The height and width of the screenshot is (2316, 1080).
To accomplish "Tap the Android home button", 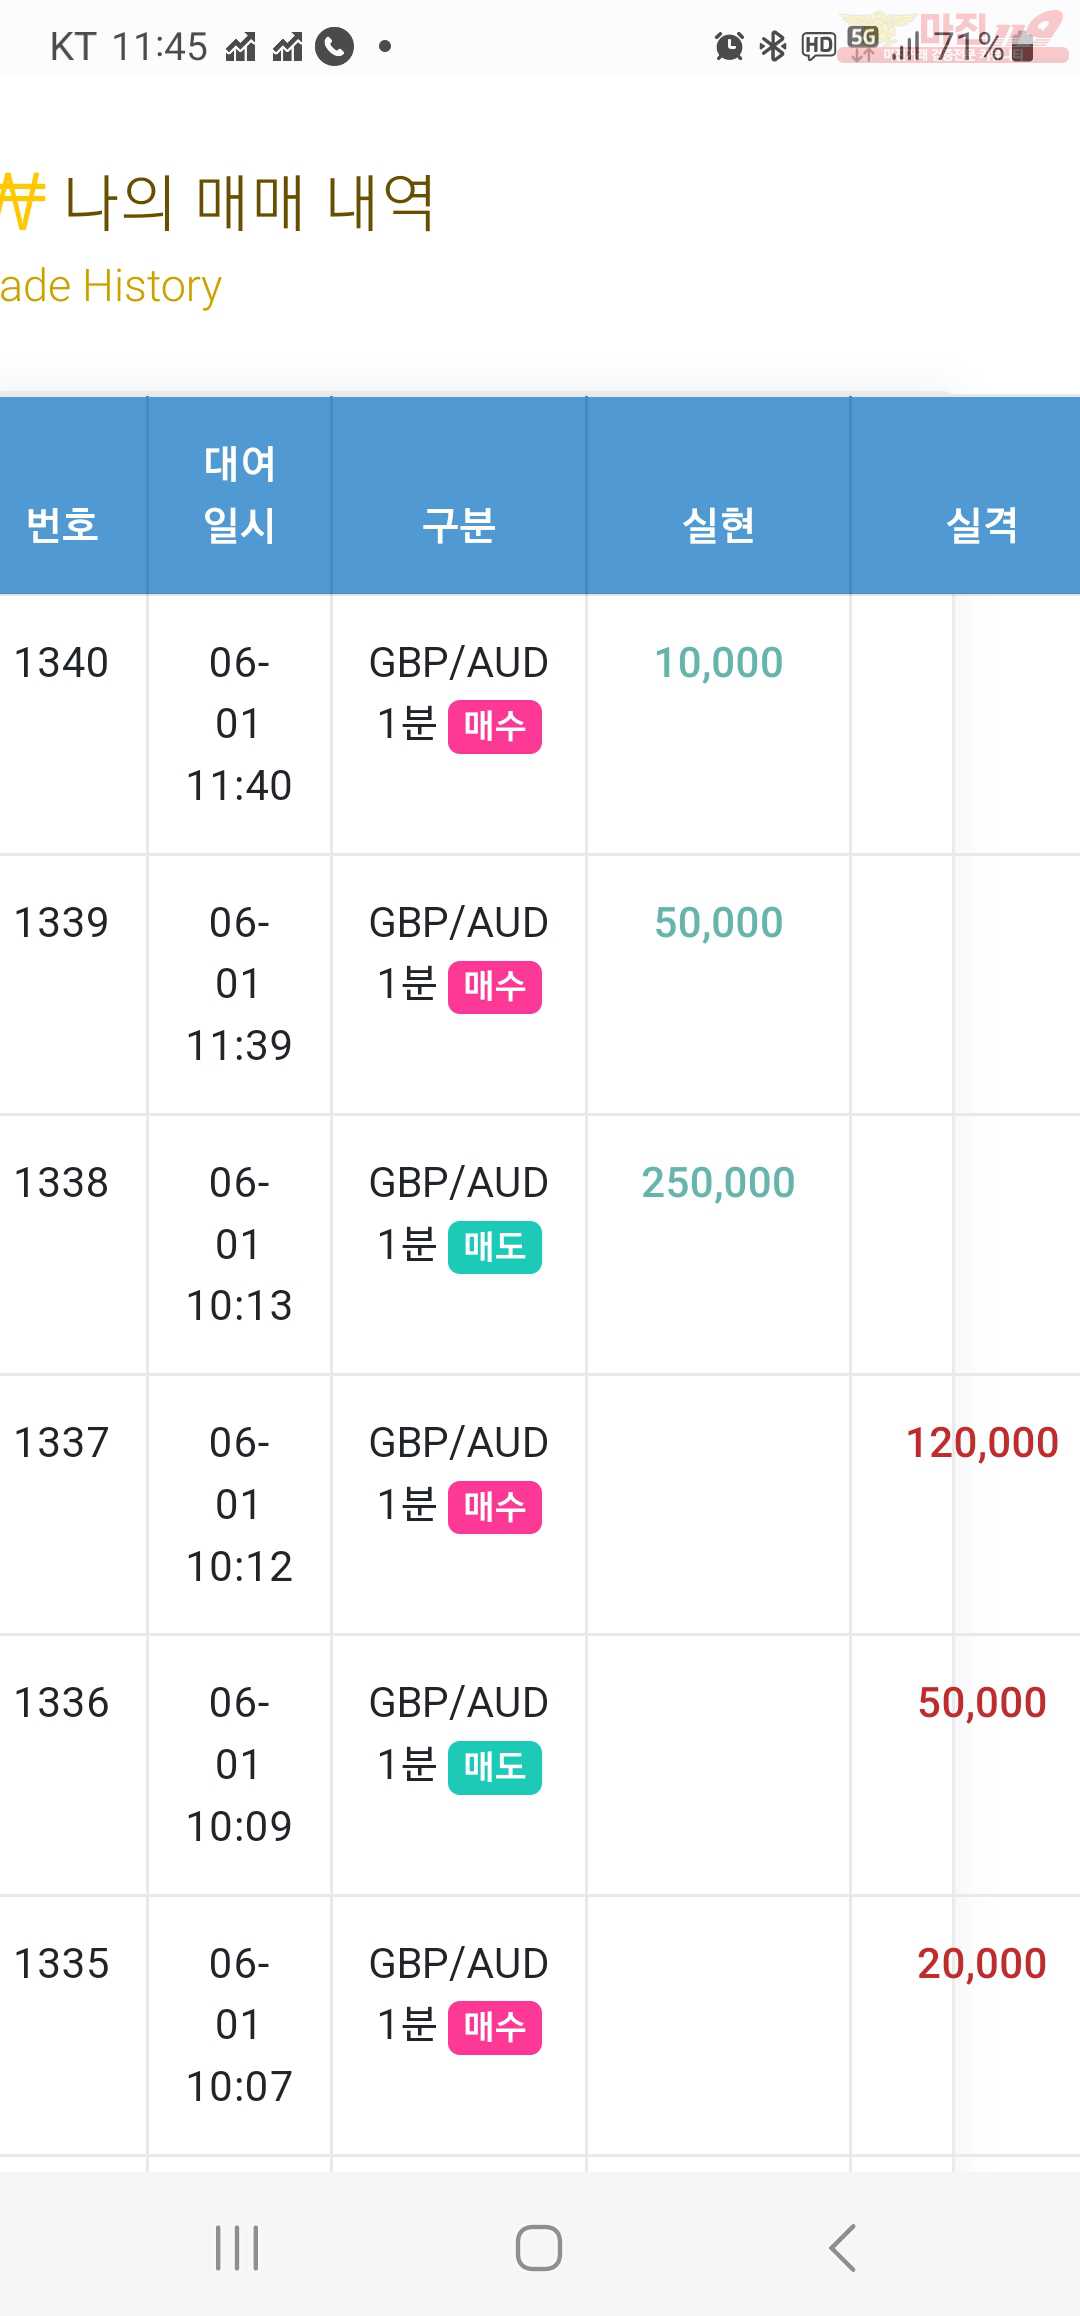I will point(539,2247).
